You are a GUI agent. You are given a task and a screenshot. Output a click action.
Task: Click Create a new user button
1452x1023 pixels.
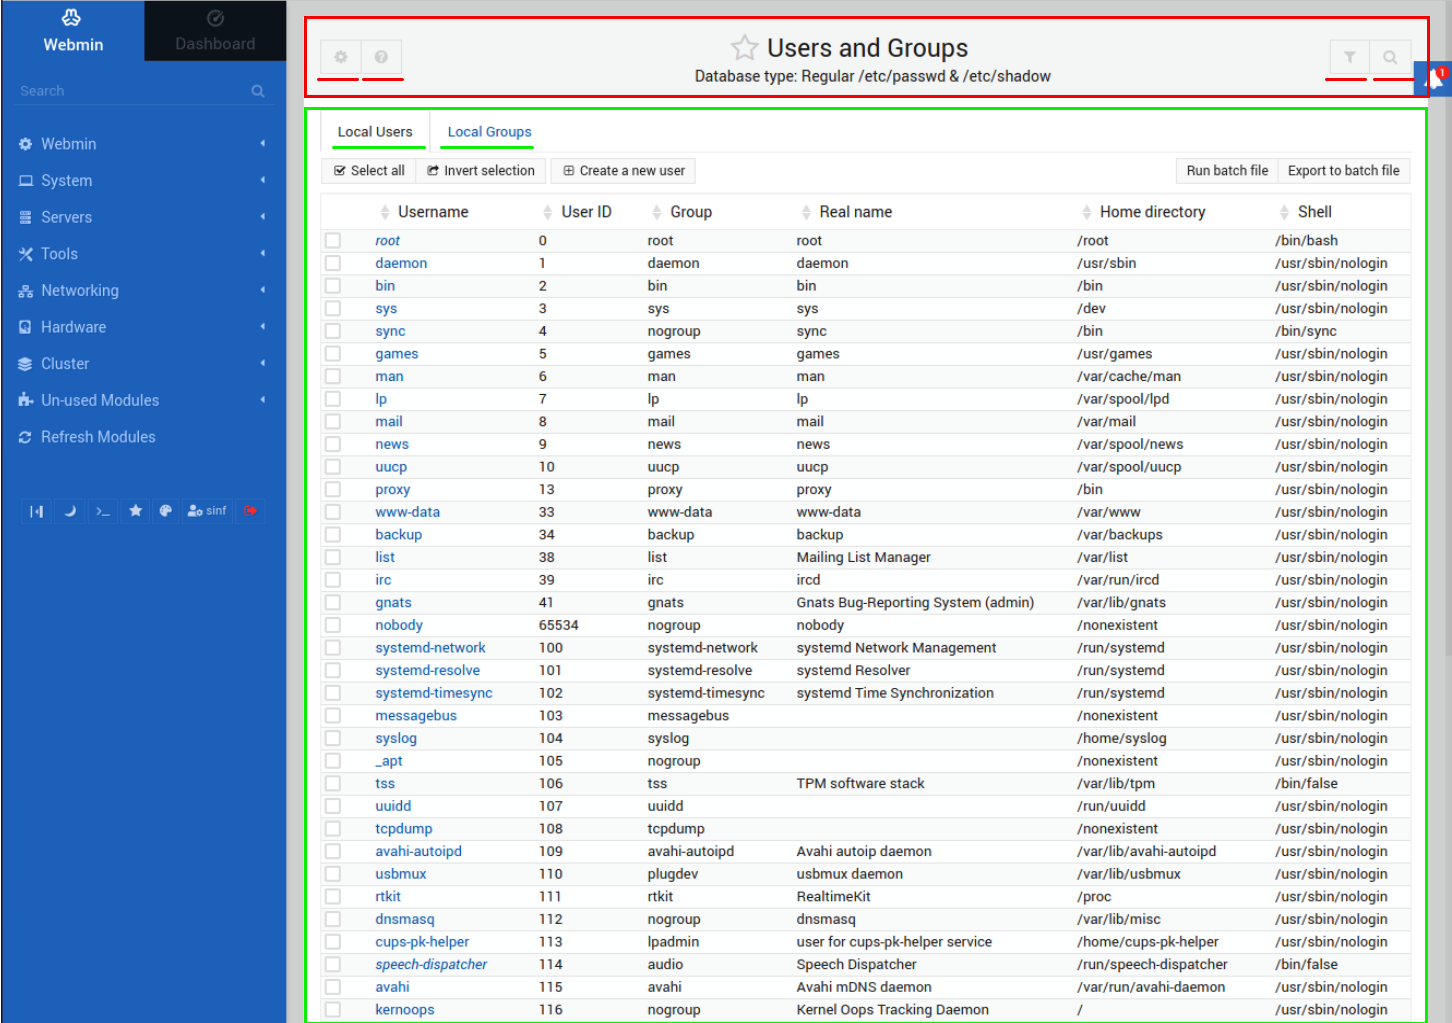(x=623, y=171)
